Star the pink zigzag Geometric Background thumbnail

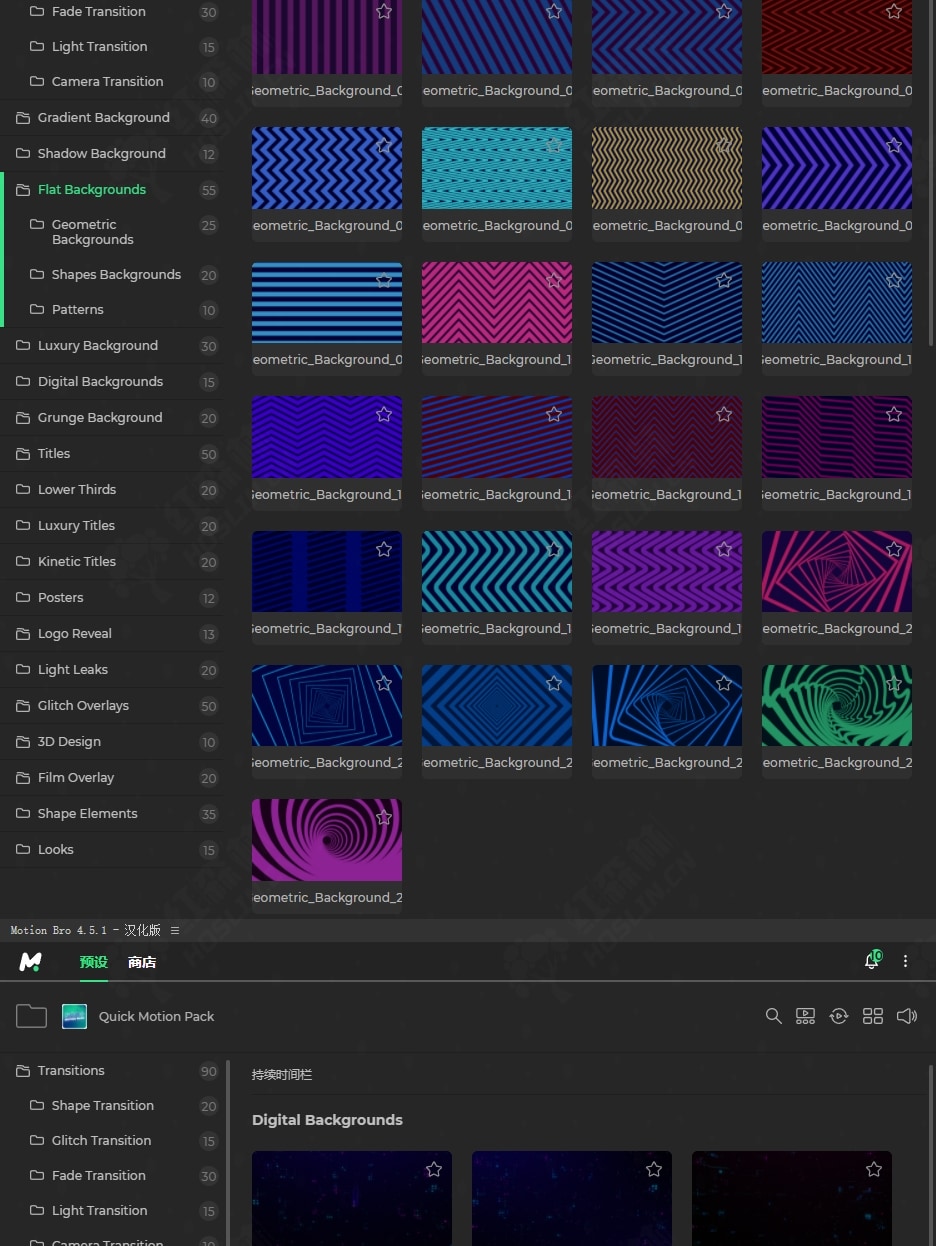click(554, 281)
